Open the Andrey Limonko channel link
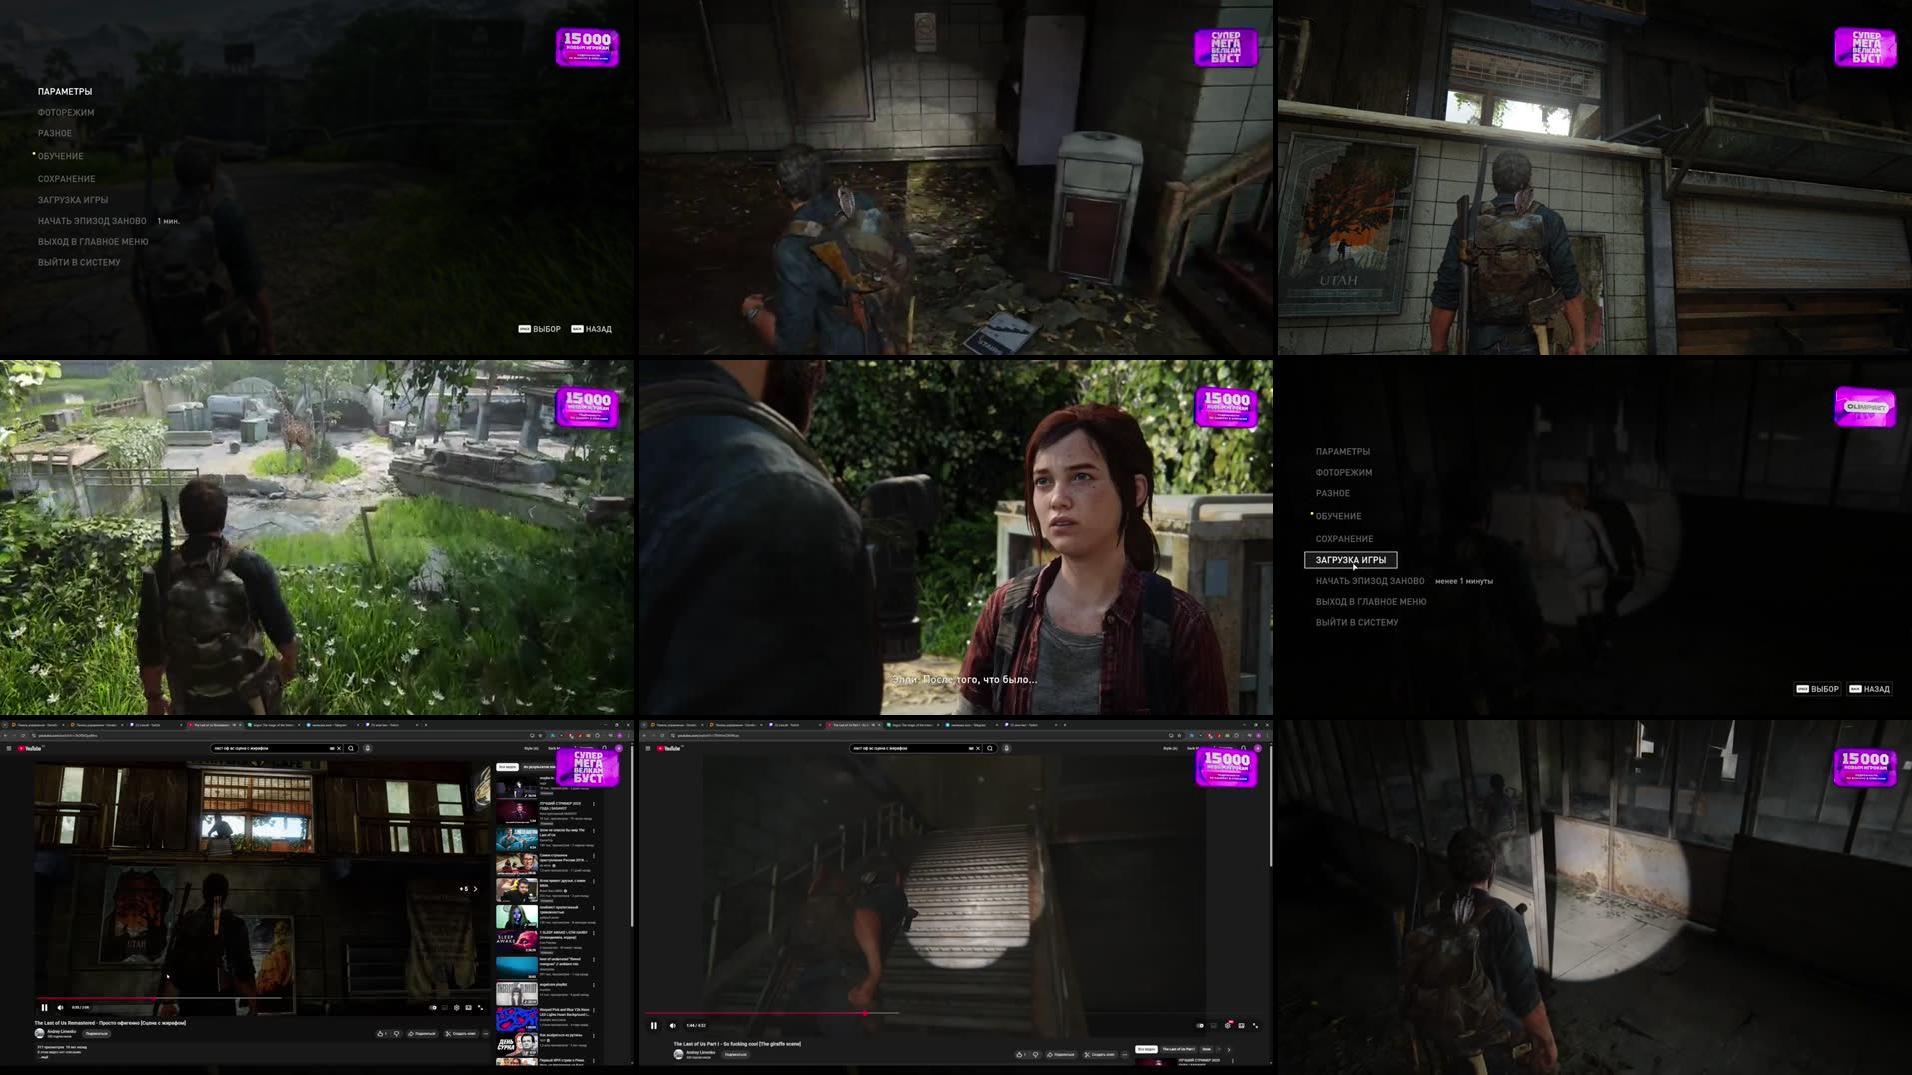1912x1075 pixels. pos(702,1052)
